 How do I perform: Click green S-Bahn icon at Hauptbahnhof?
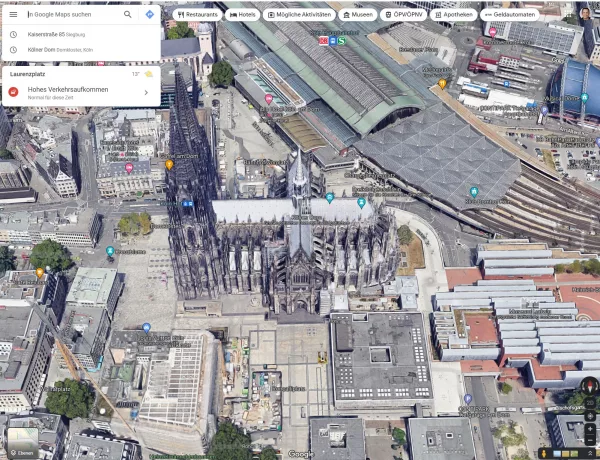pyautogui.click(x=341, y=41)
